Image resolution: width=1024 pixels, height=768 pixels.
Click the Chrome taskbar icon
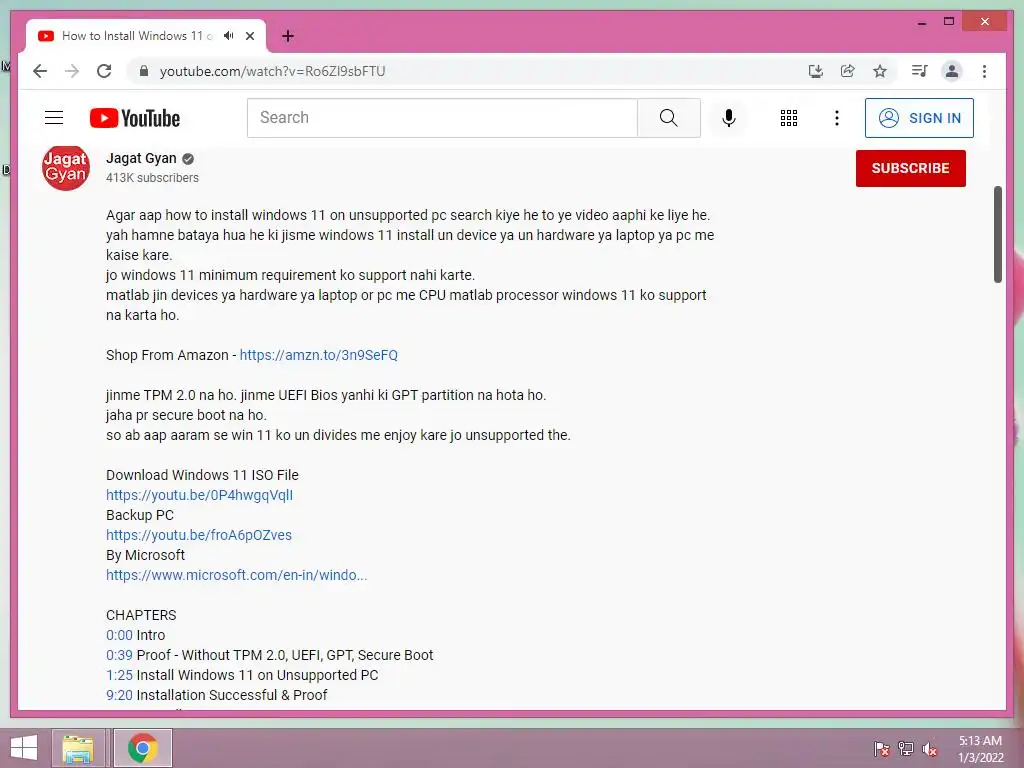143,748
